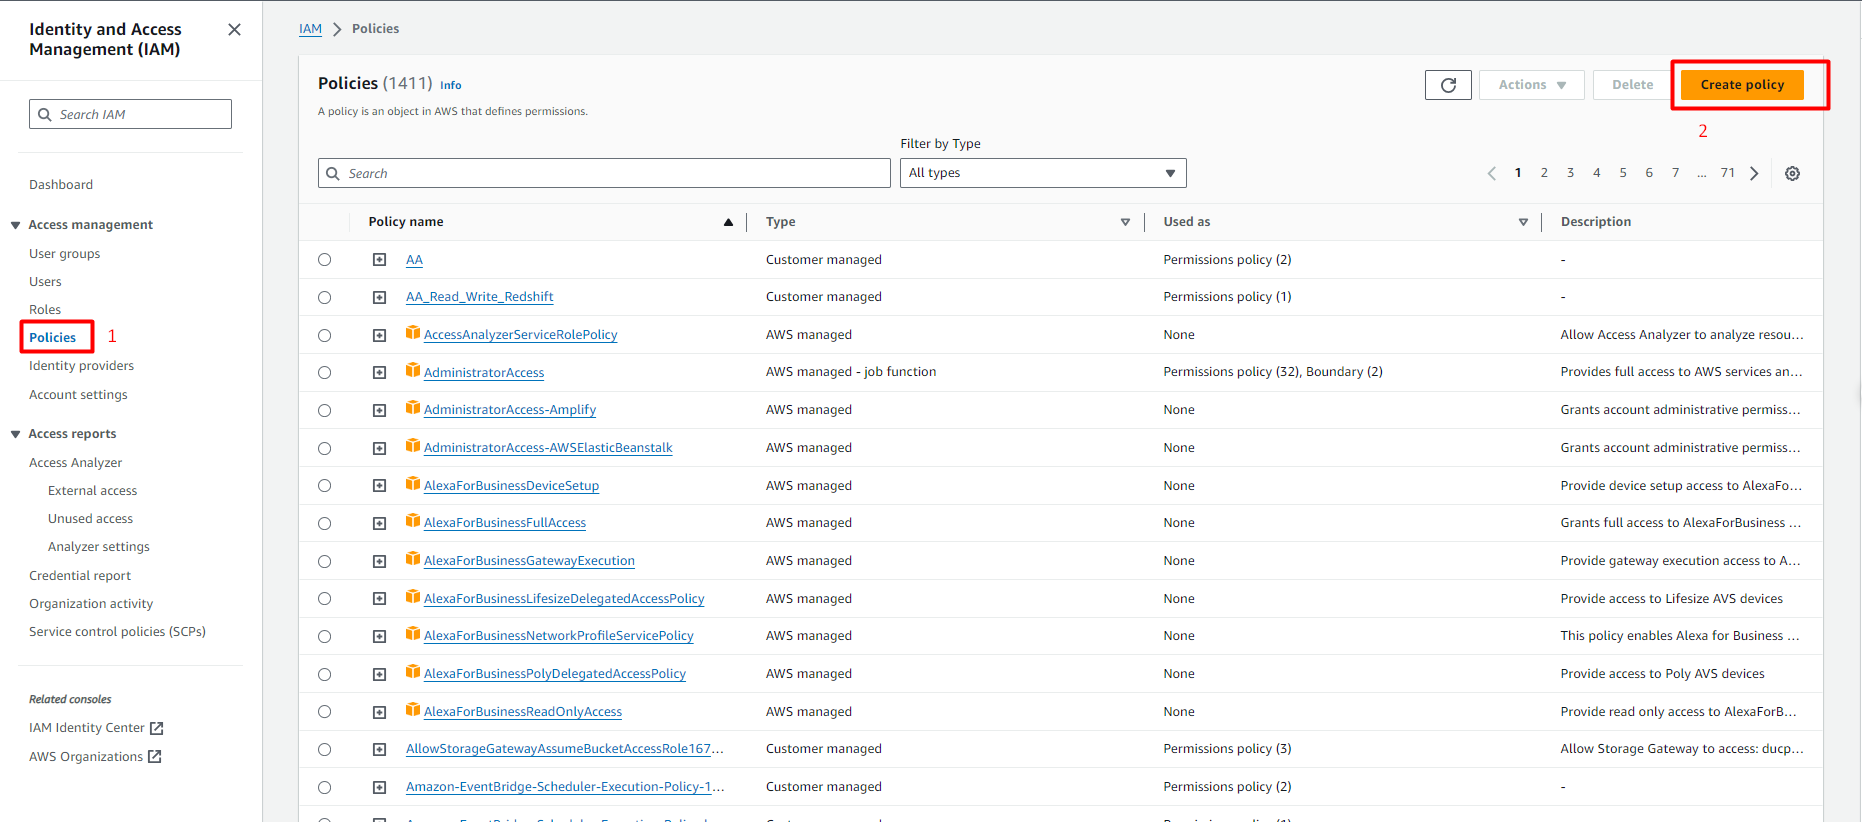
Task: Click the Delete button
Action: click(x=1632, y=85)
